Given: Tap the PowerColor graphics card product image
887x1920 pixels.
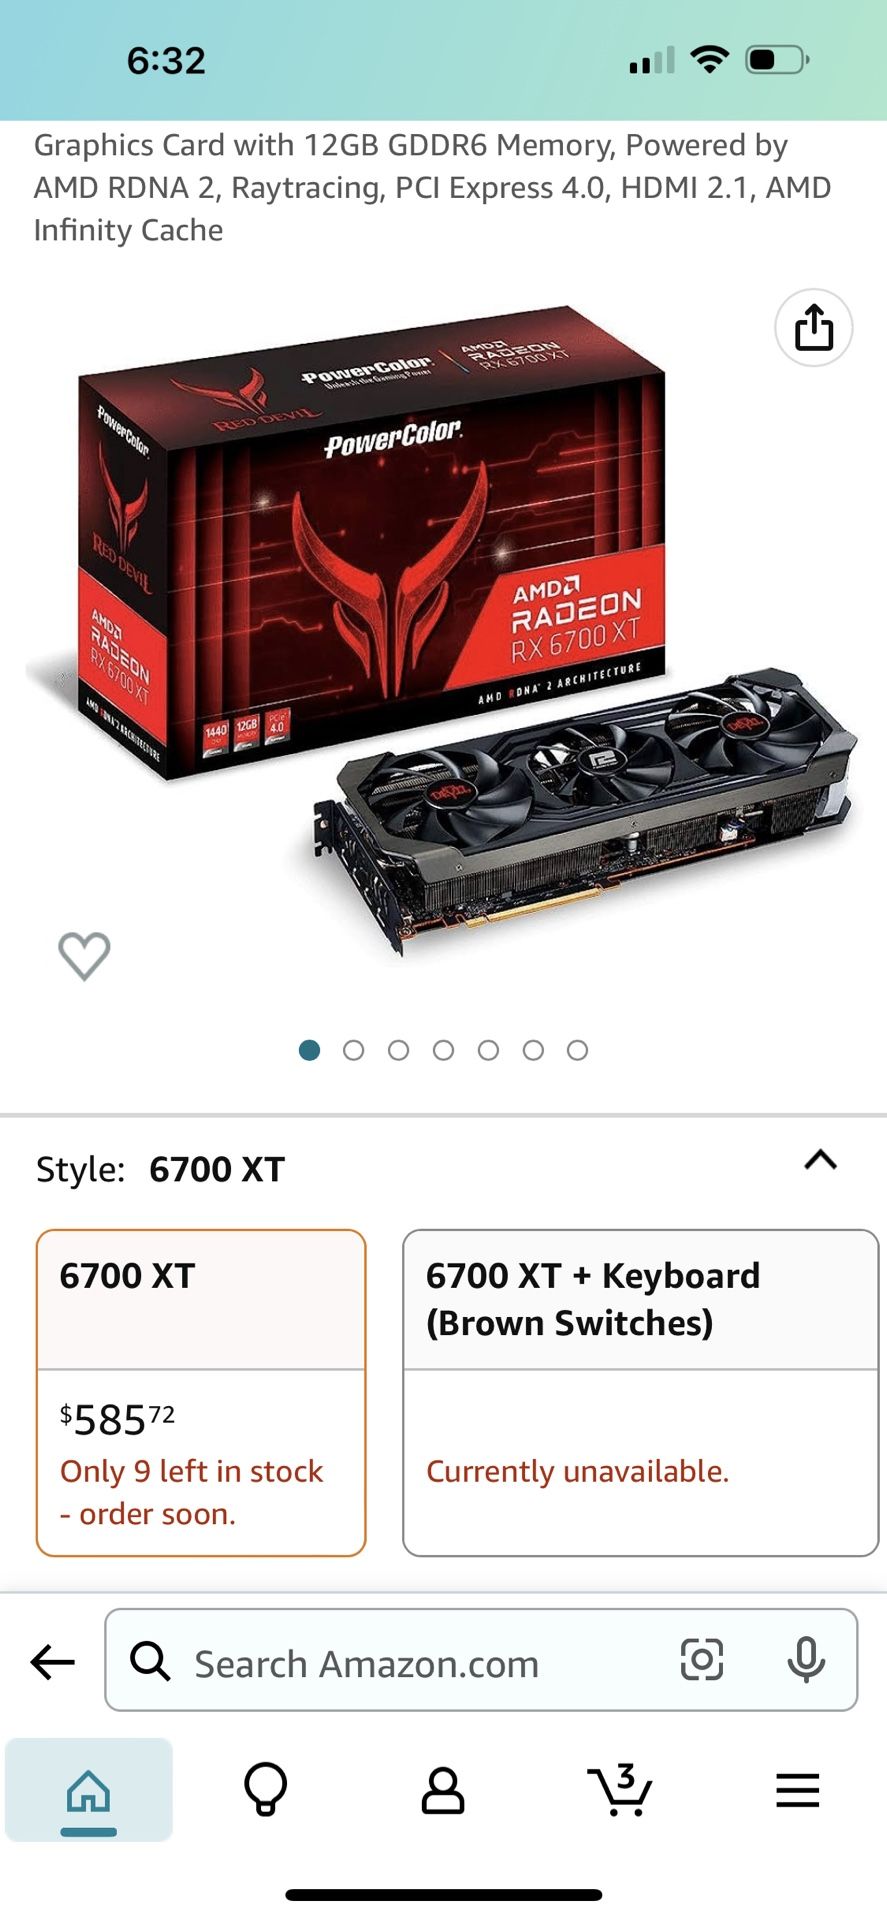Looking at the screenshot, I should [443, 630].
